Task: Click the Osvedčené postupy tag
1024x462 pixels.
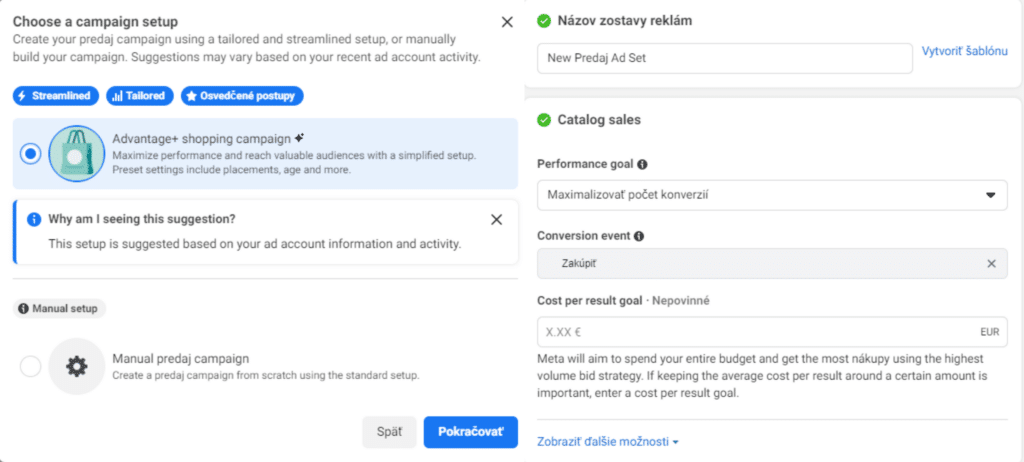Action: click(242, 96)
